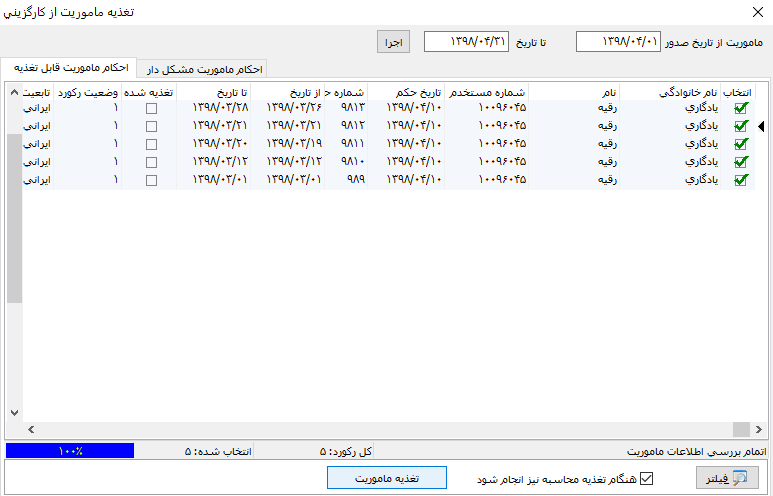Image resolution: width=773 pixels, height=496 pixels.
Task: Toggle تغذیه شده checkbox in row 9811
Action: pyautogui.click(x=151, y=144)
